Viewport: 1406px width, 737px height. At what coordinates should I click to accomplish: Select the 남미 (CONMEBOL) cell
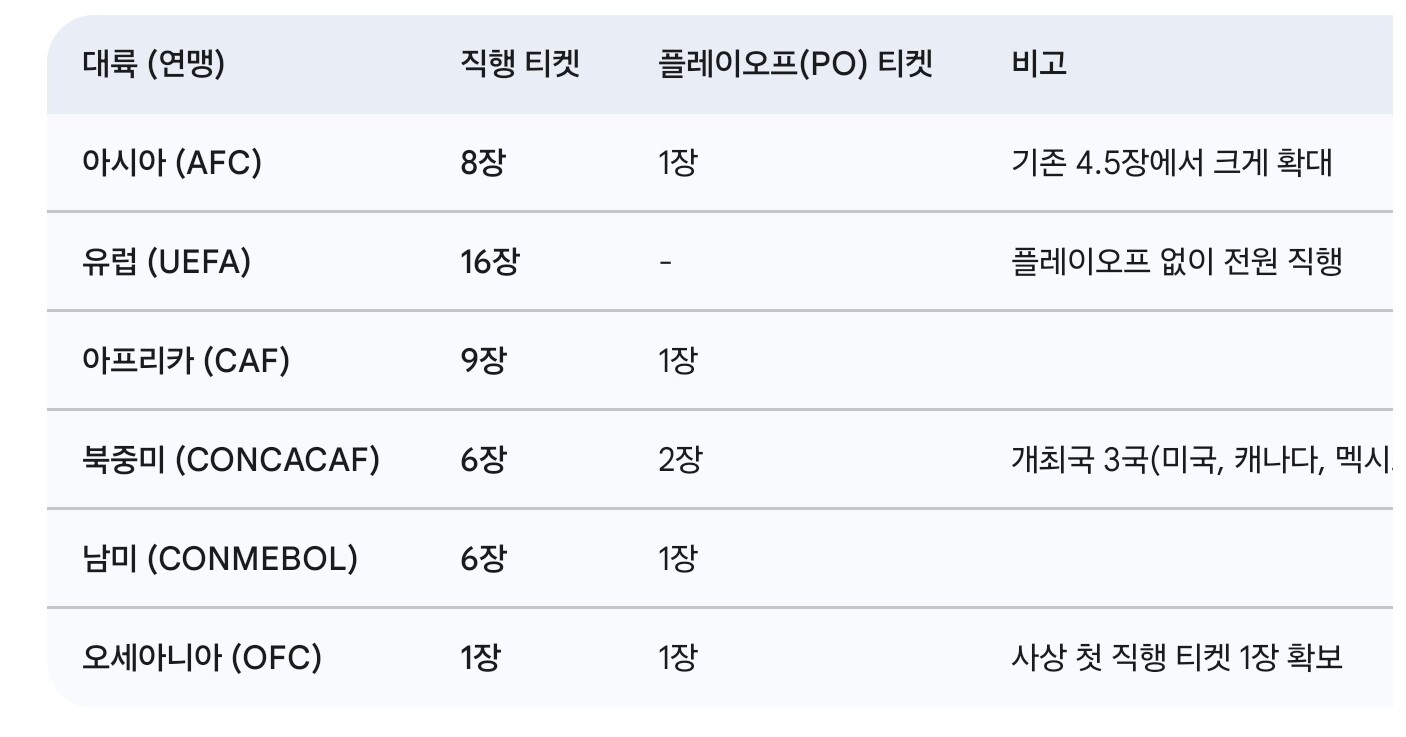tap(220, 558)
